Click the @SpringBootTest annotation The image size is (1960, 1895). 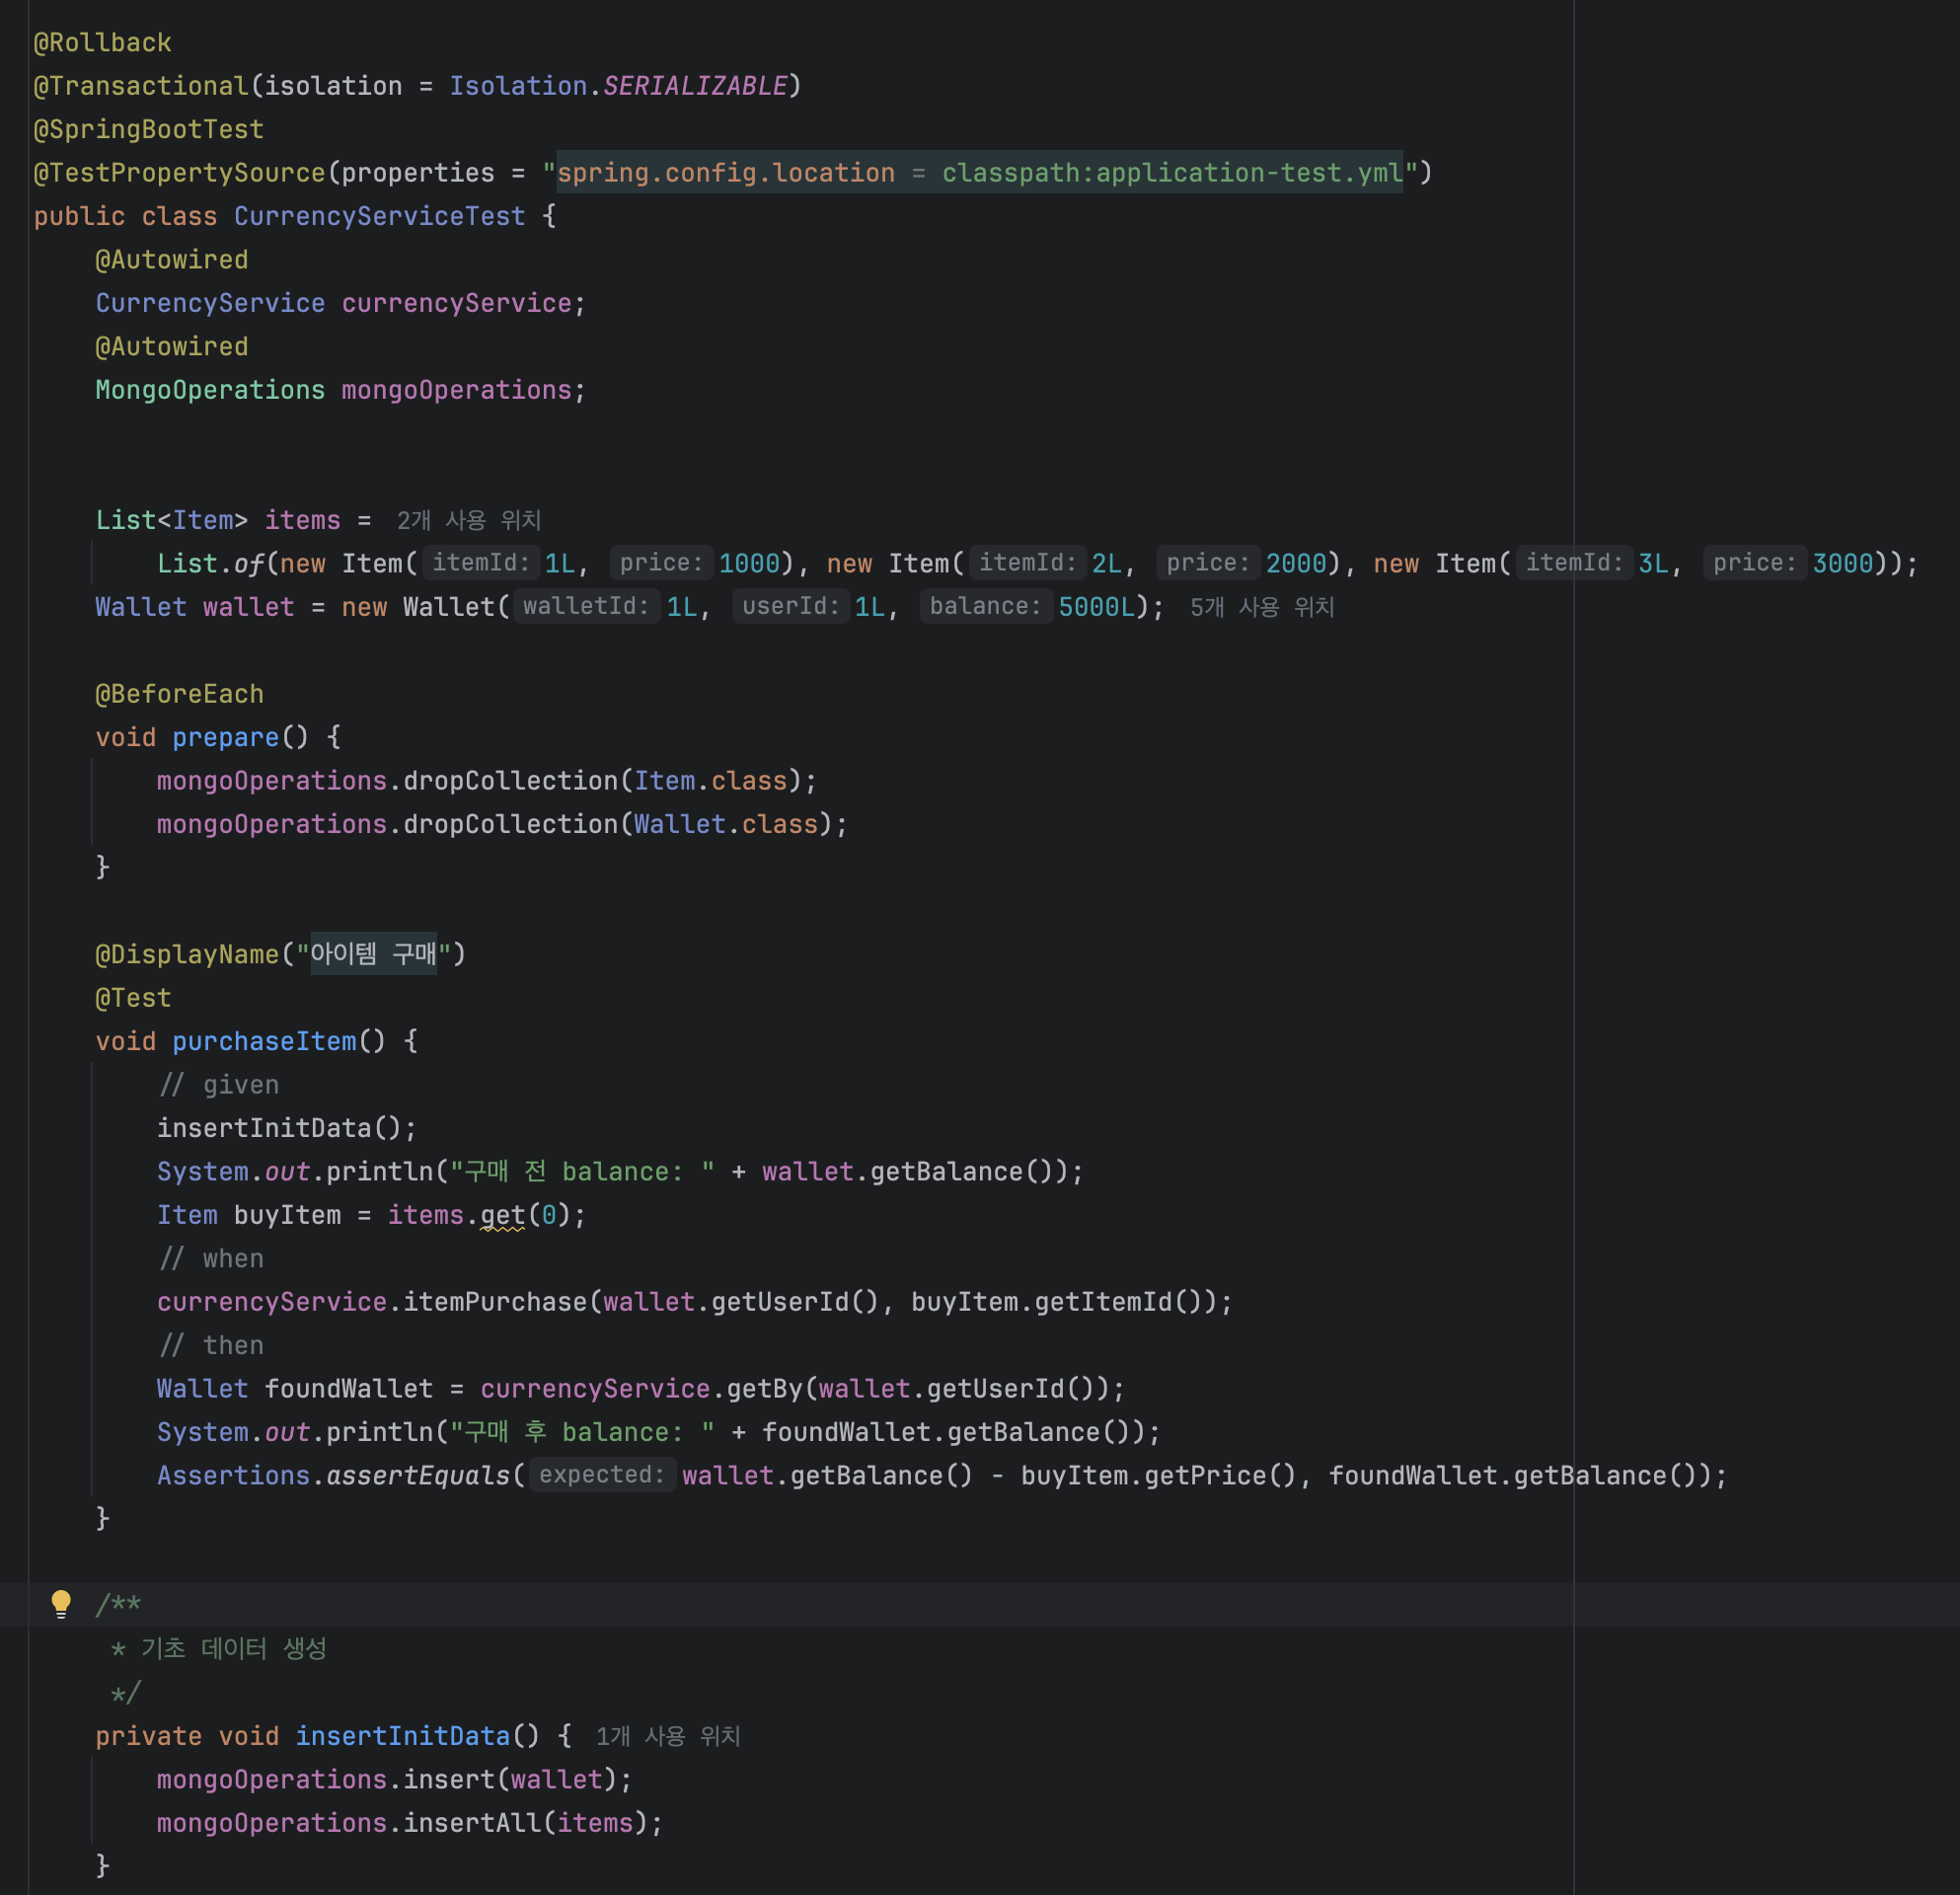tap(149, 130)
